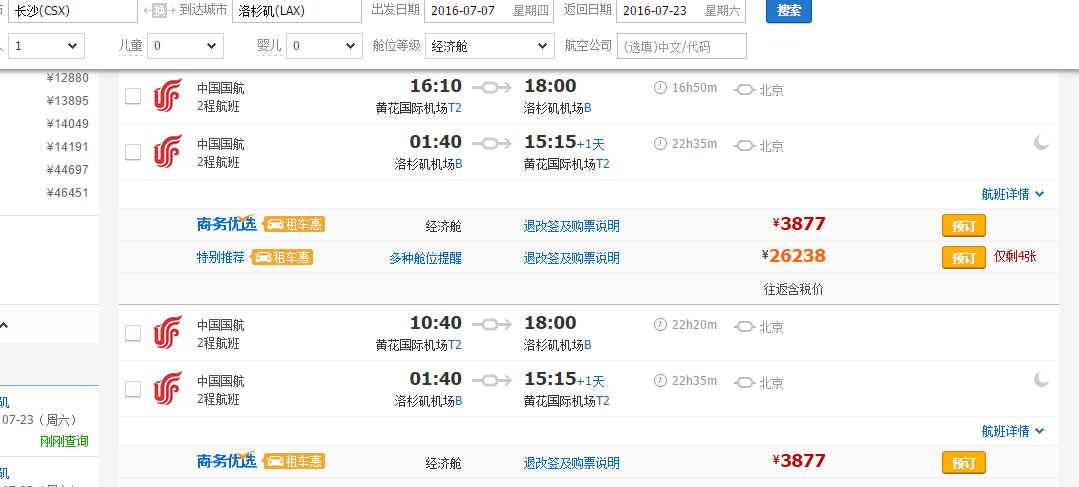This screenshot has width=1079, height=487.
Task: Check the first 01:40 return flight checkbox
Action: click(133, 152)
